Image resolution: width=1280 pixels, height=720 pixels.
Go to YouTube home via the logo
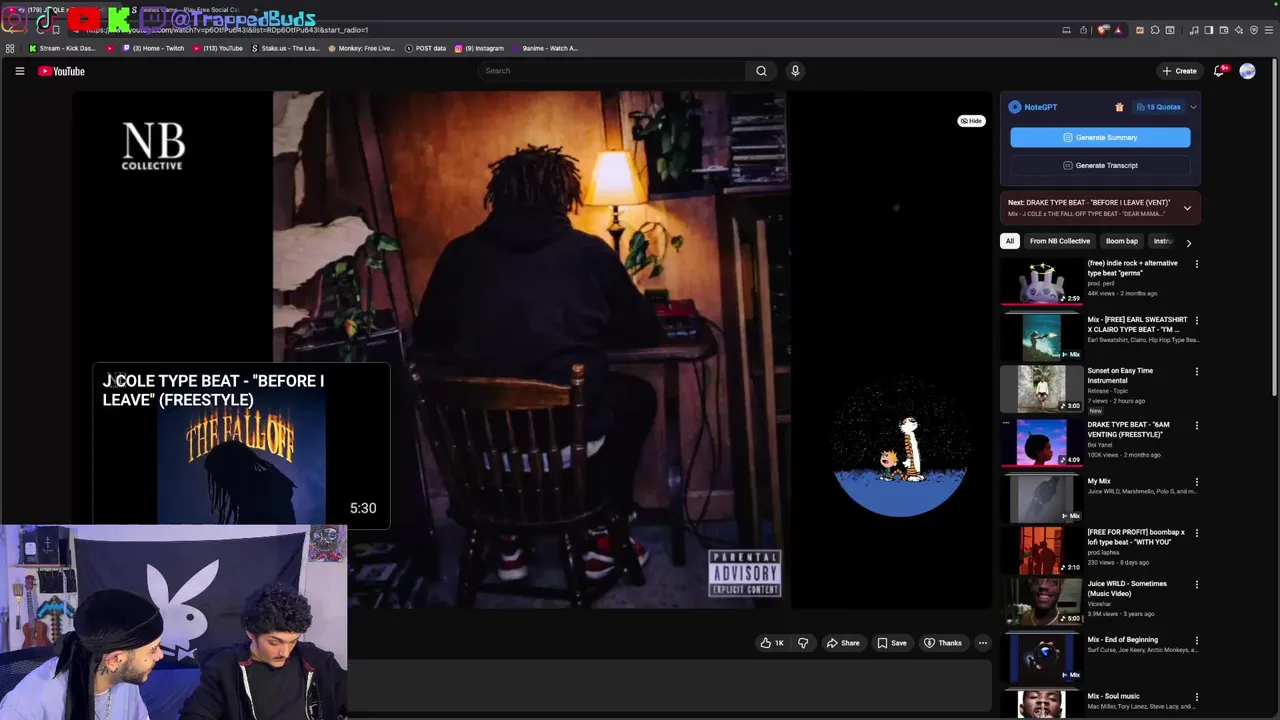click(x=62, y=71)
